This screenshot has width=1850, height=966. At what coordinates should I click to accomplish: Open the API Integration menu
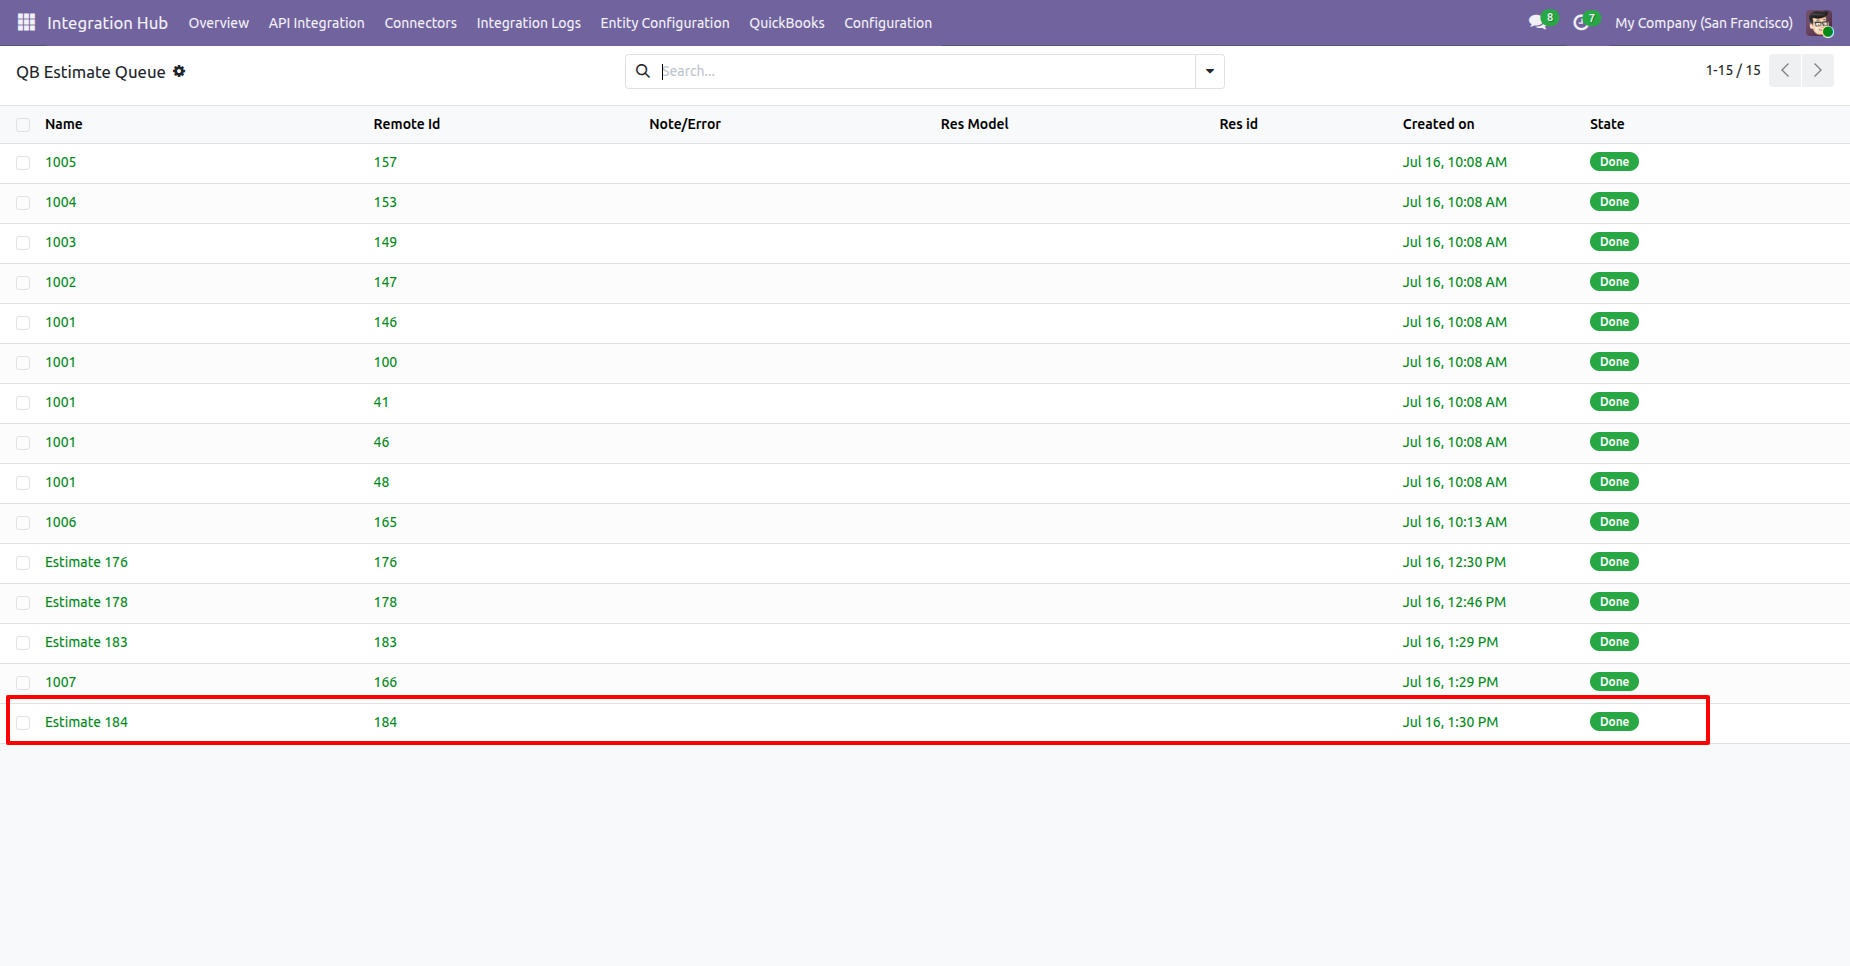pyautogui.click(x=316, y=23)
